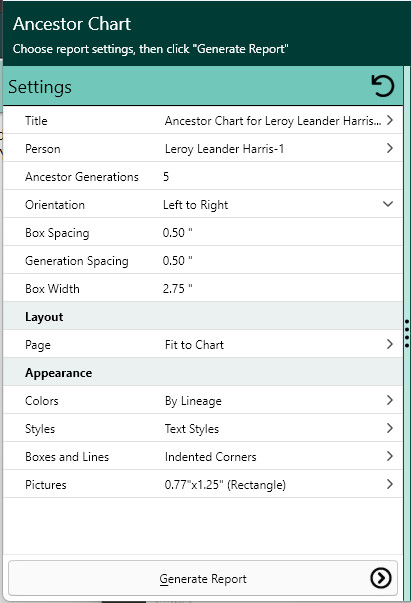411x603 pixels.
Task: Click the Ancestor Chart for Leroy title value
Action: point(273,121)
